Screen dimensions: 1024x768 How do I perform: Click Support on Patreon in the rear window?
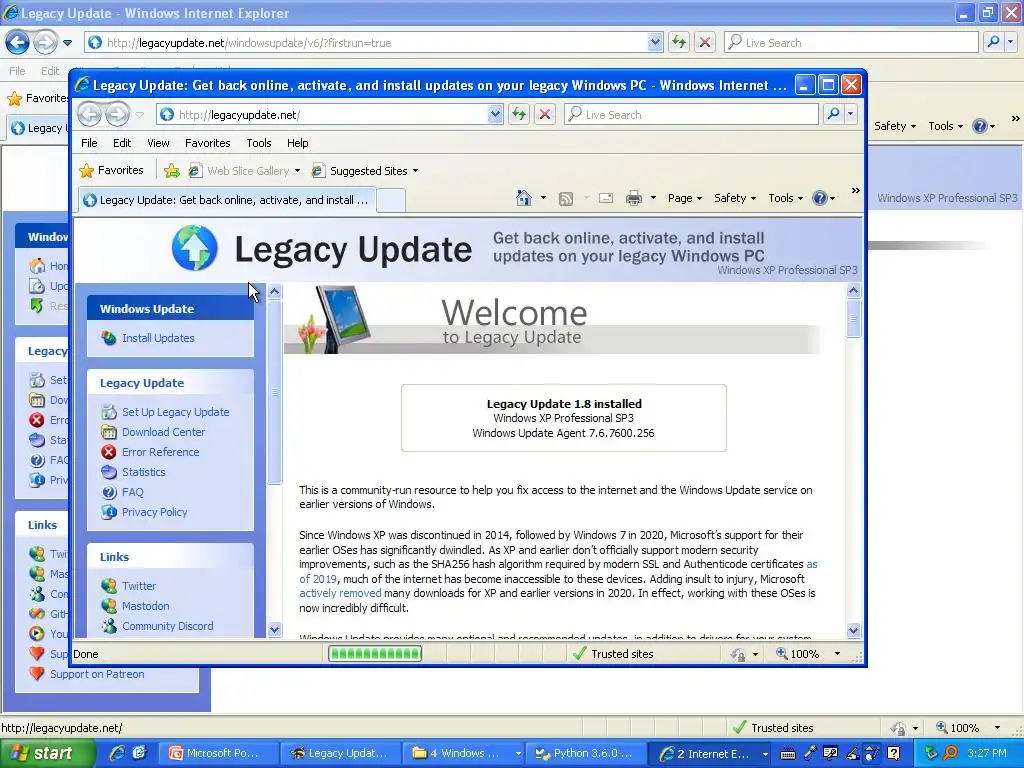[x=97, y=674]
